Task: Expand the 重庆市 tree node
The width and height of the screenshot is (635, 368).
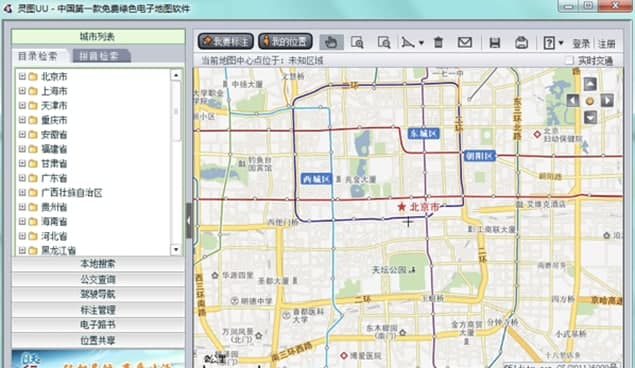Action: click(22, 120)
